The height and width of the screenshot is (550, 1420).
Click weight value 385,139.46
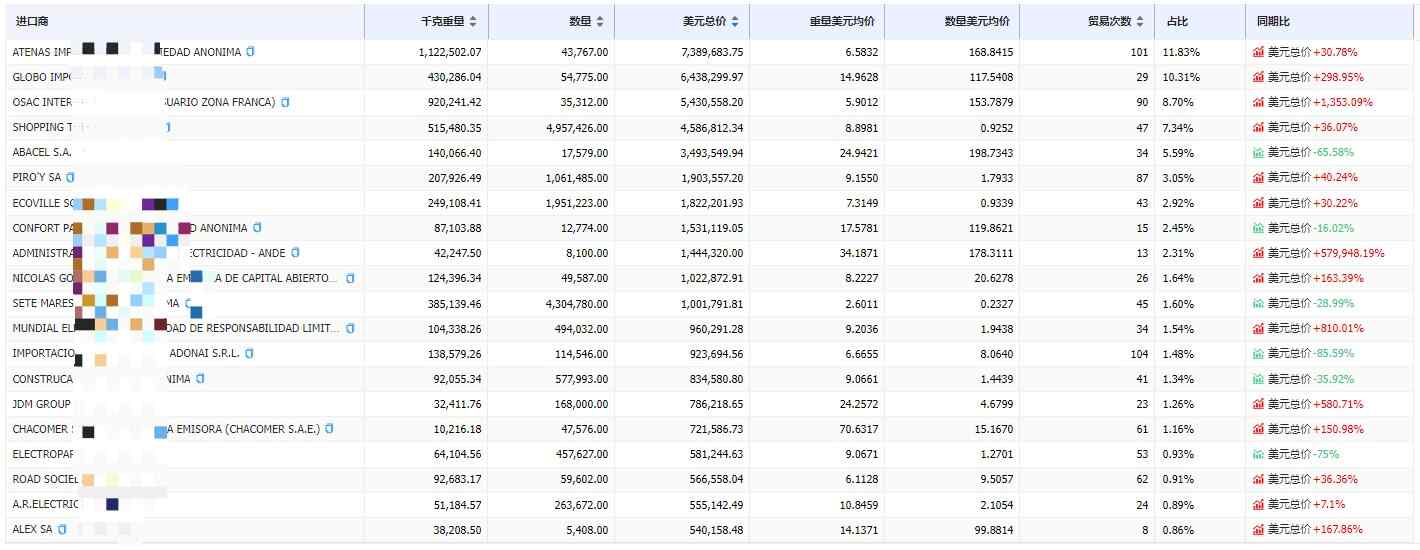[x=453, y=303]
